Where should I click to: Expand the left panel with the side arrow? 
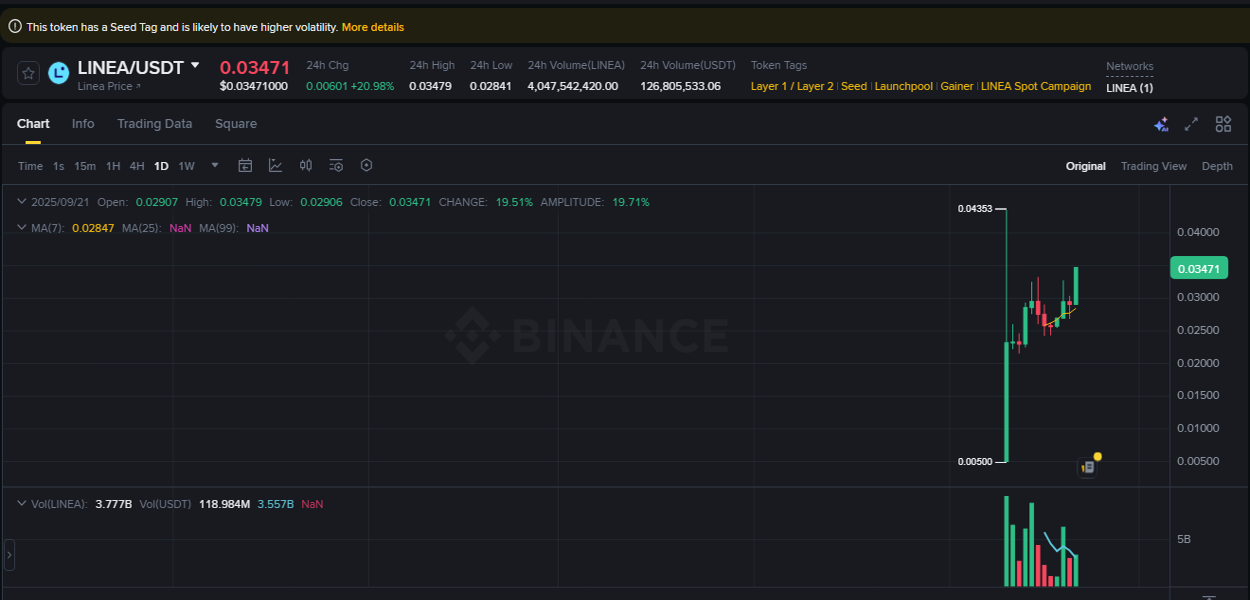click(9, 555)
